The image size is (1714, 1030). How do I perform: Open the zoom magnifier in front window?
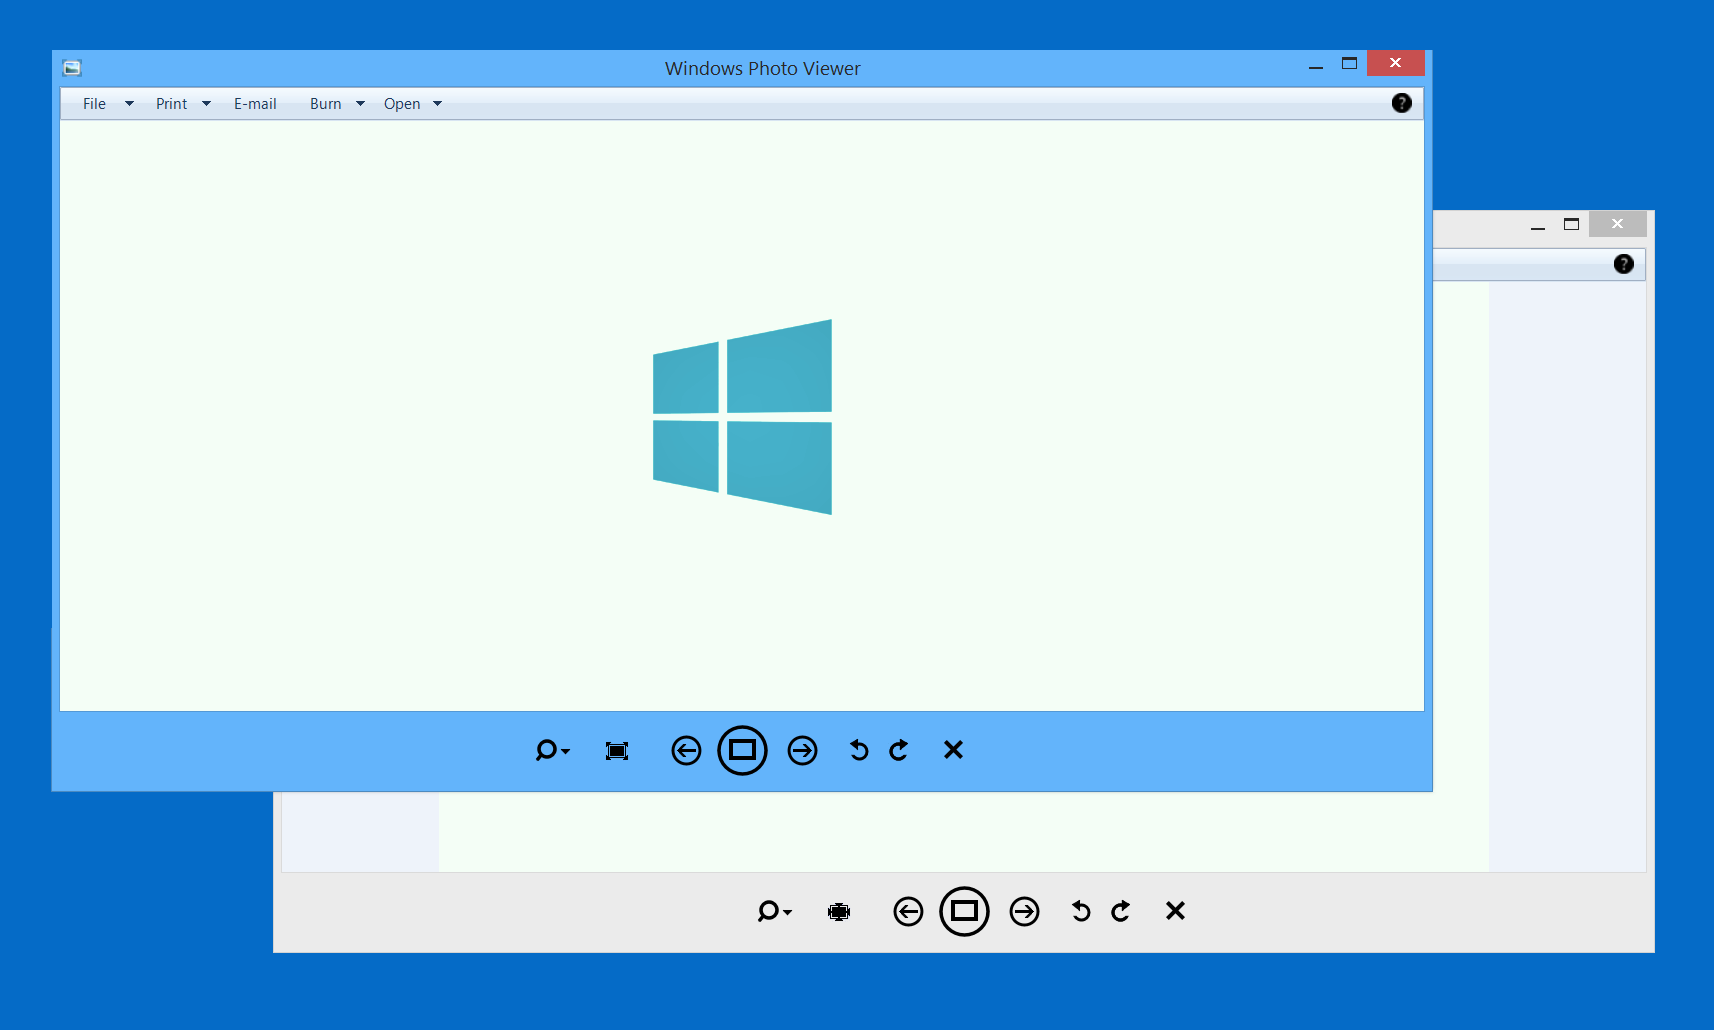point(552,750)
